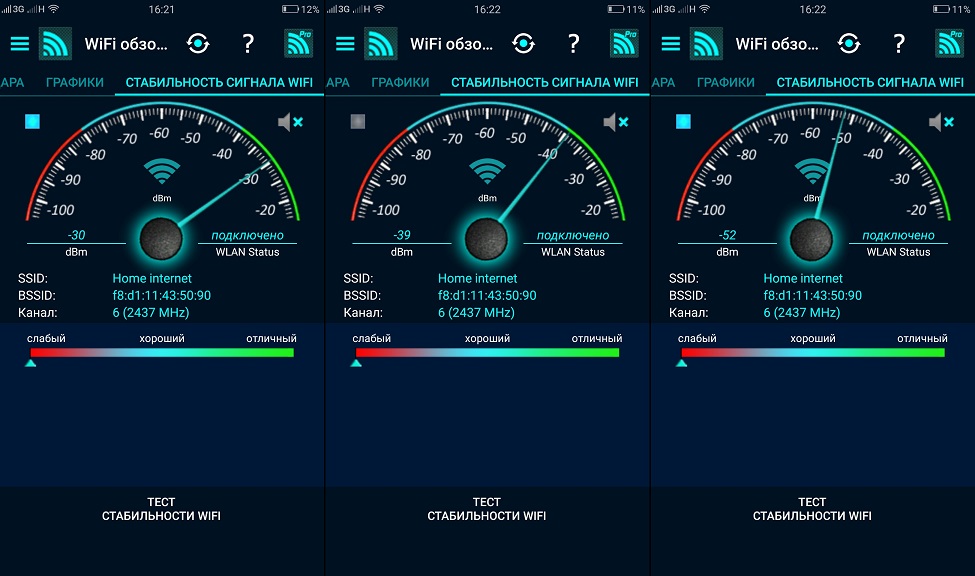This screenshot has height=576, width=975.
Task: Toggle blue square indicator in right screen
Action: coord(683,121)
